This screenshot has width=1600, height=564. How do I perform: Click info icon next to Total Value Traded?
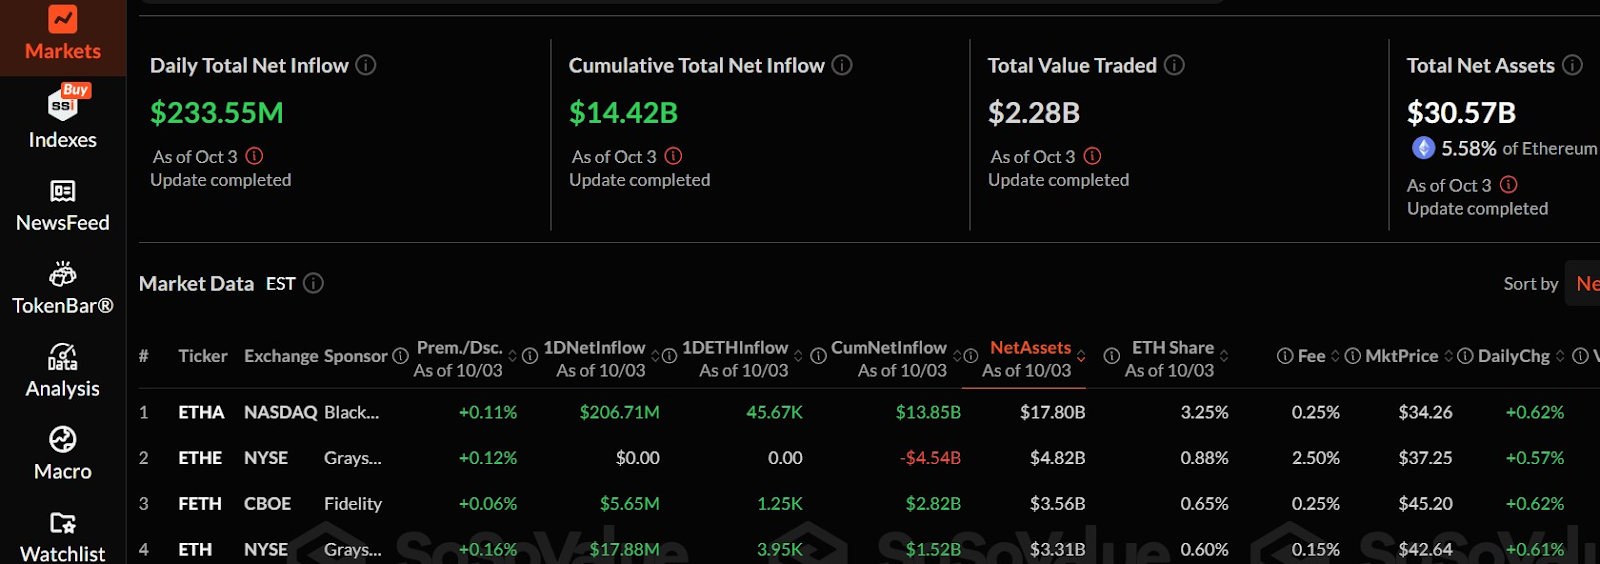(1174, 65)
